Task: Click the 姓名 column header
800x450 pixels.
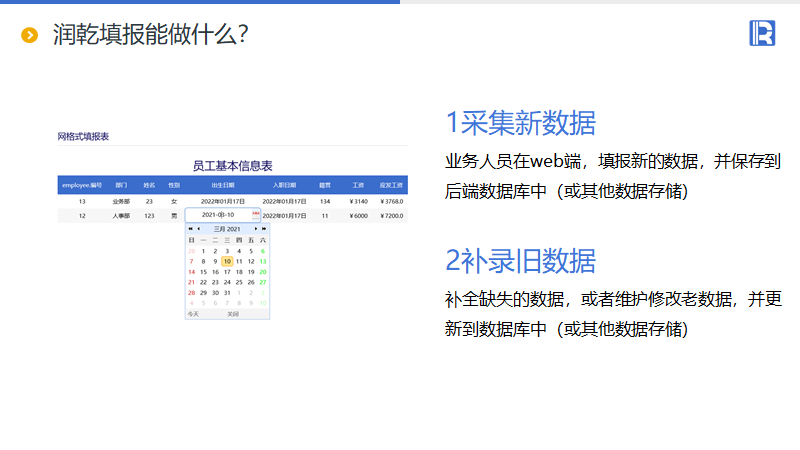Action: click(149, 185)
